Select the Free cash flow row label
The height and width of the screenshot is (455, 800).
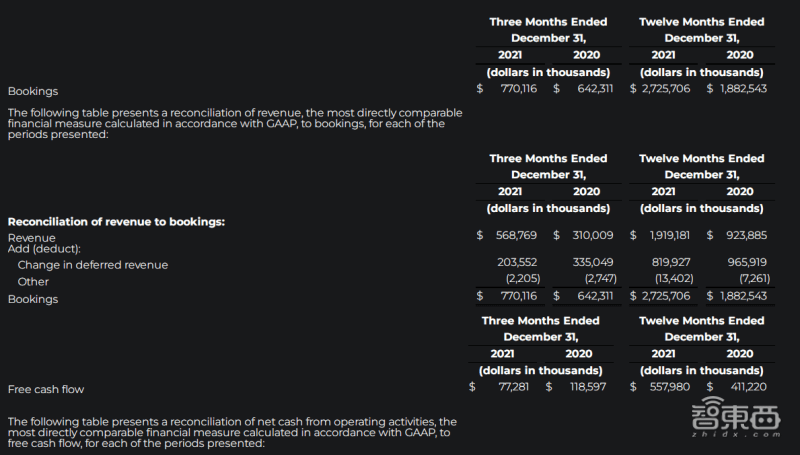click(46, 389)
